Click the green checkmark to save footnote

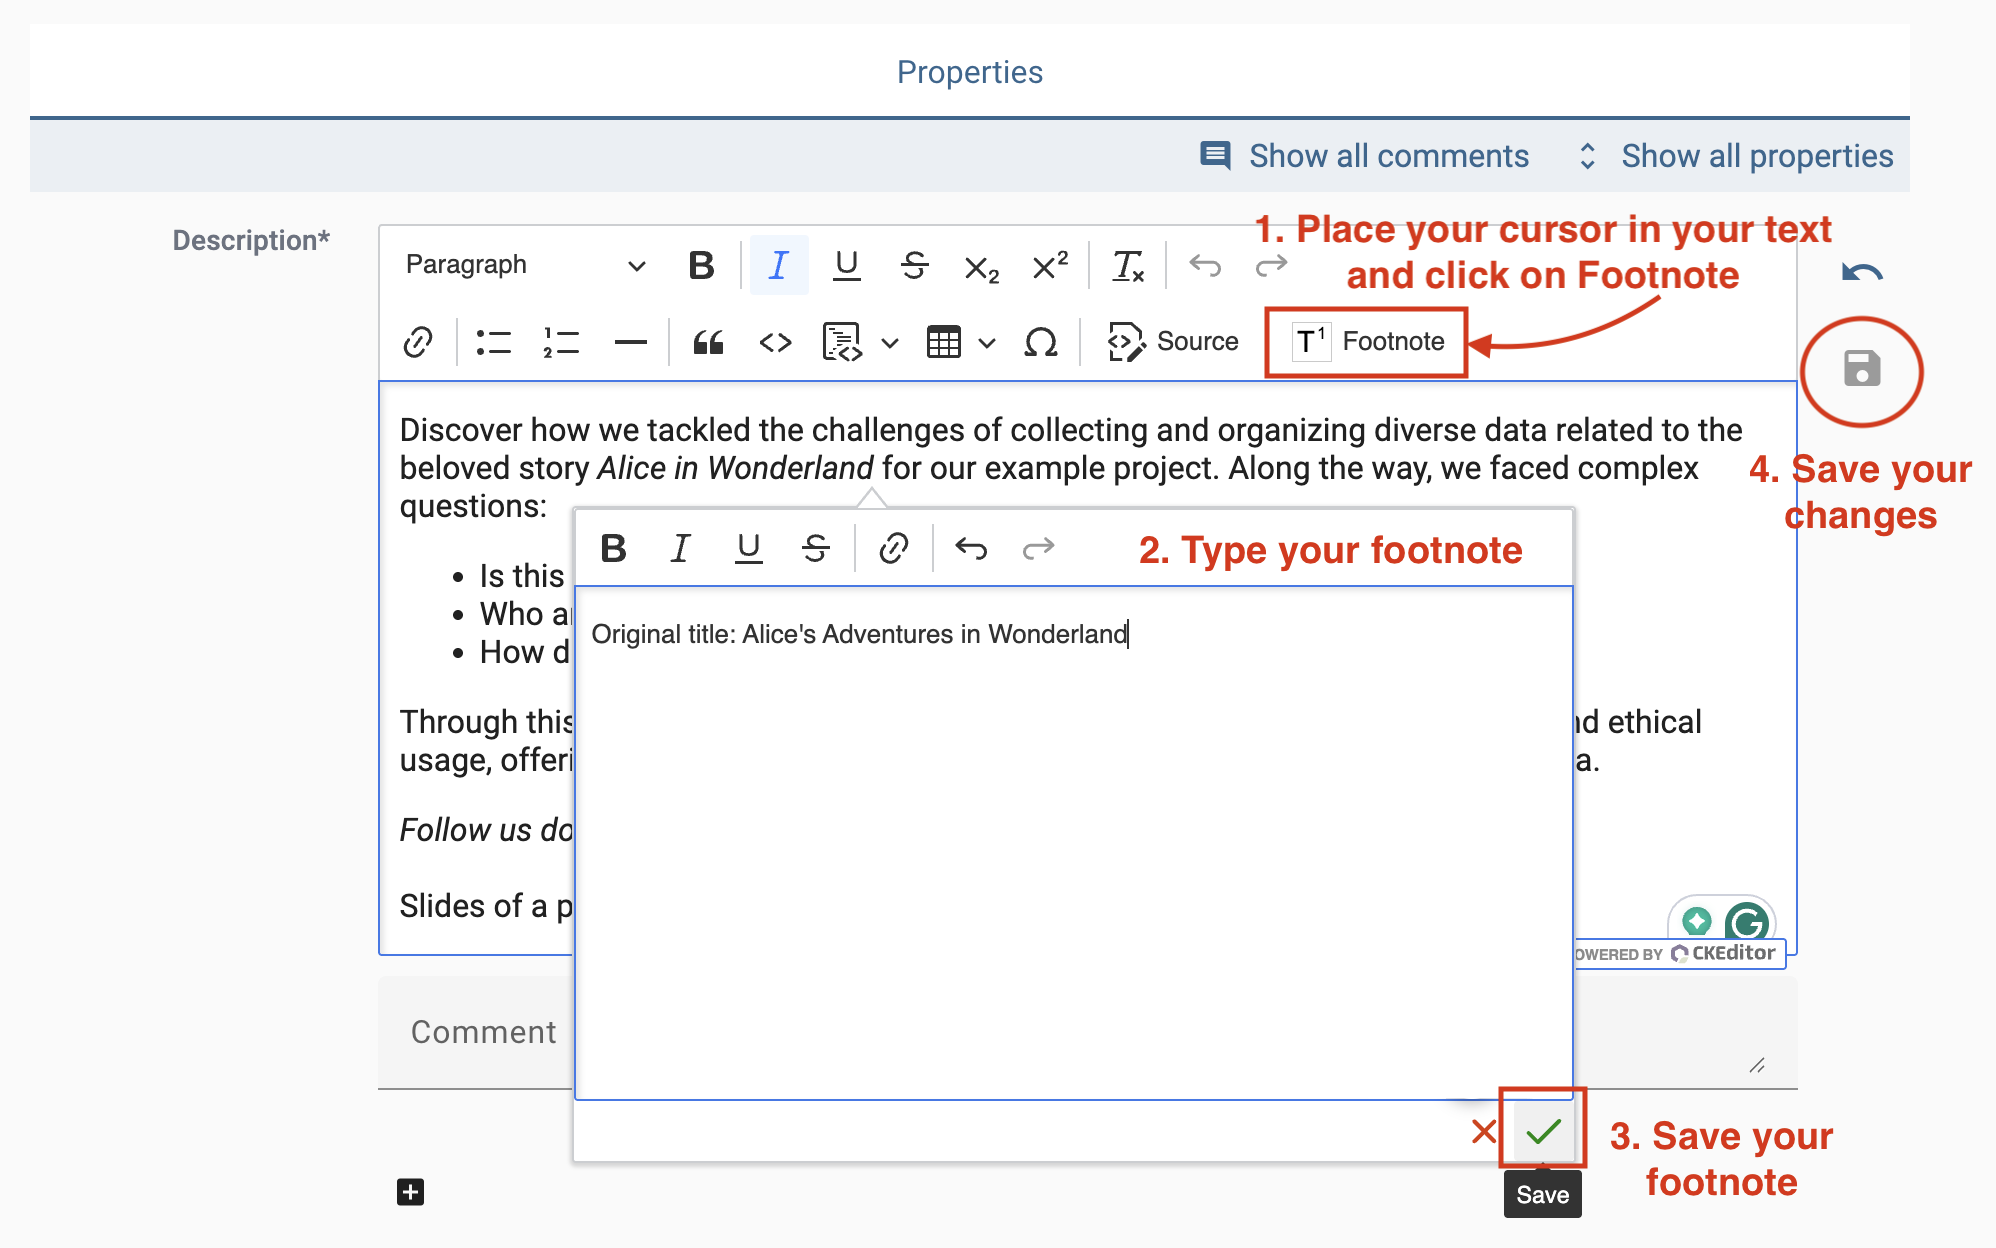pos(1543,1131)
